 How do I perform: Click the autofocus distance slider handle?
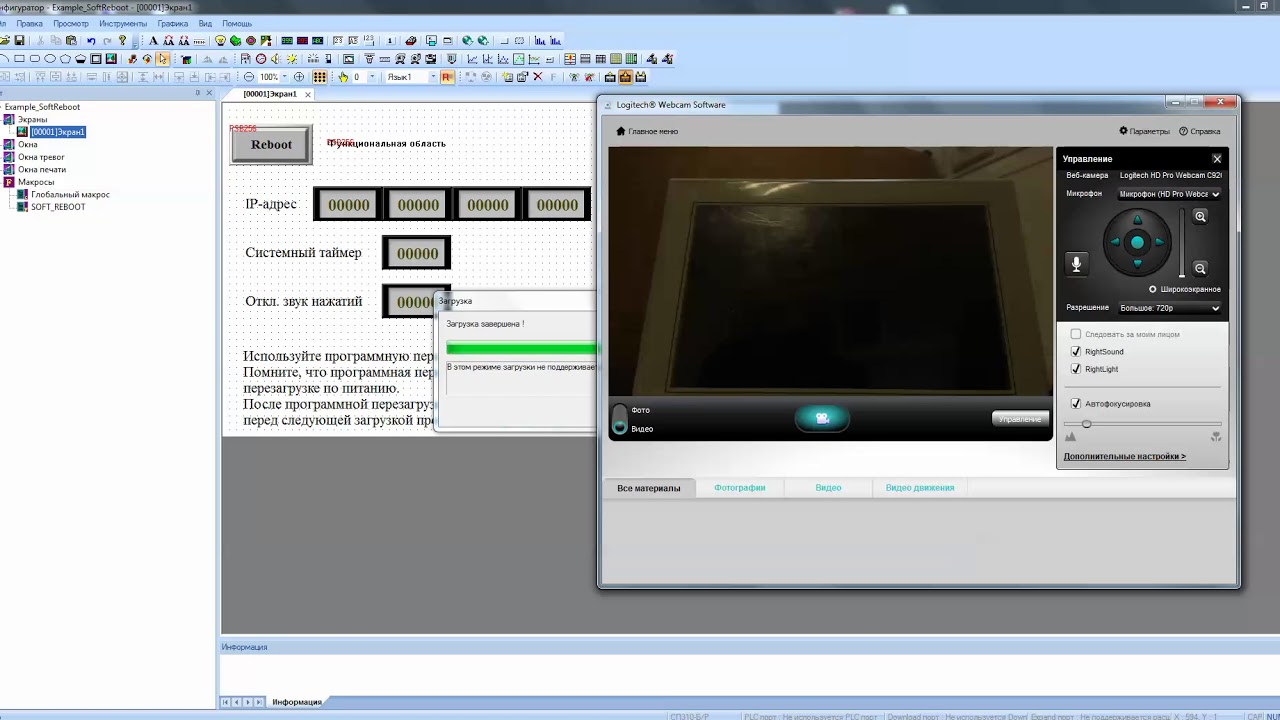point(1086,424)
